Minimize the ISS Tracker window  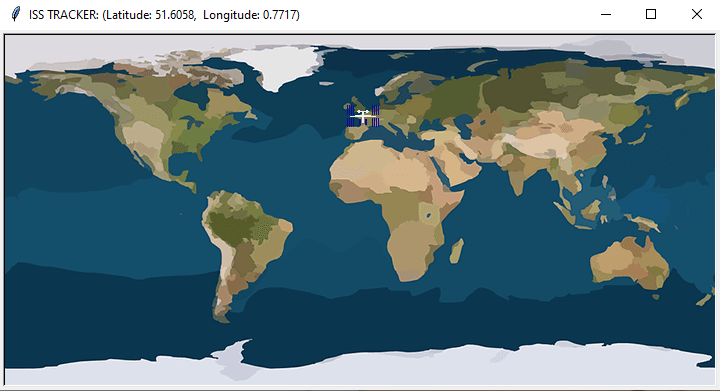[x=606, y=14]
